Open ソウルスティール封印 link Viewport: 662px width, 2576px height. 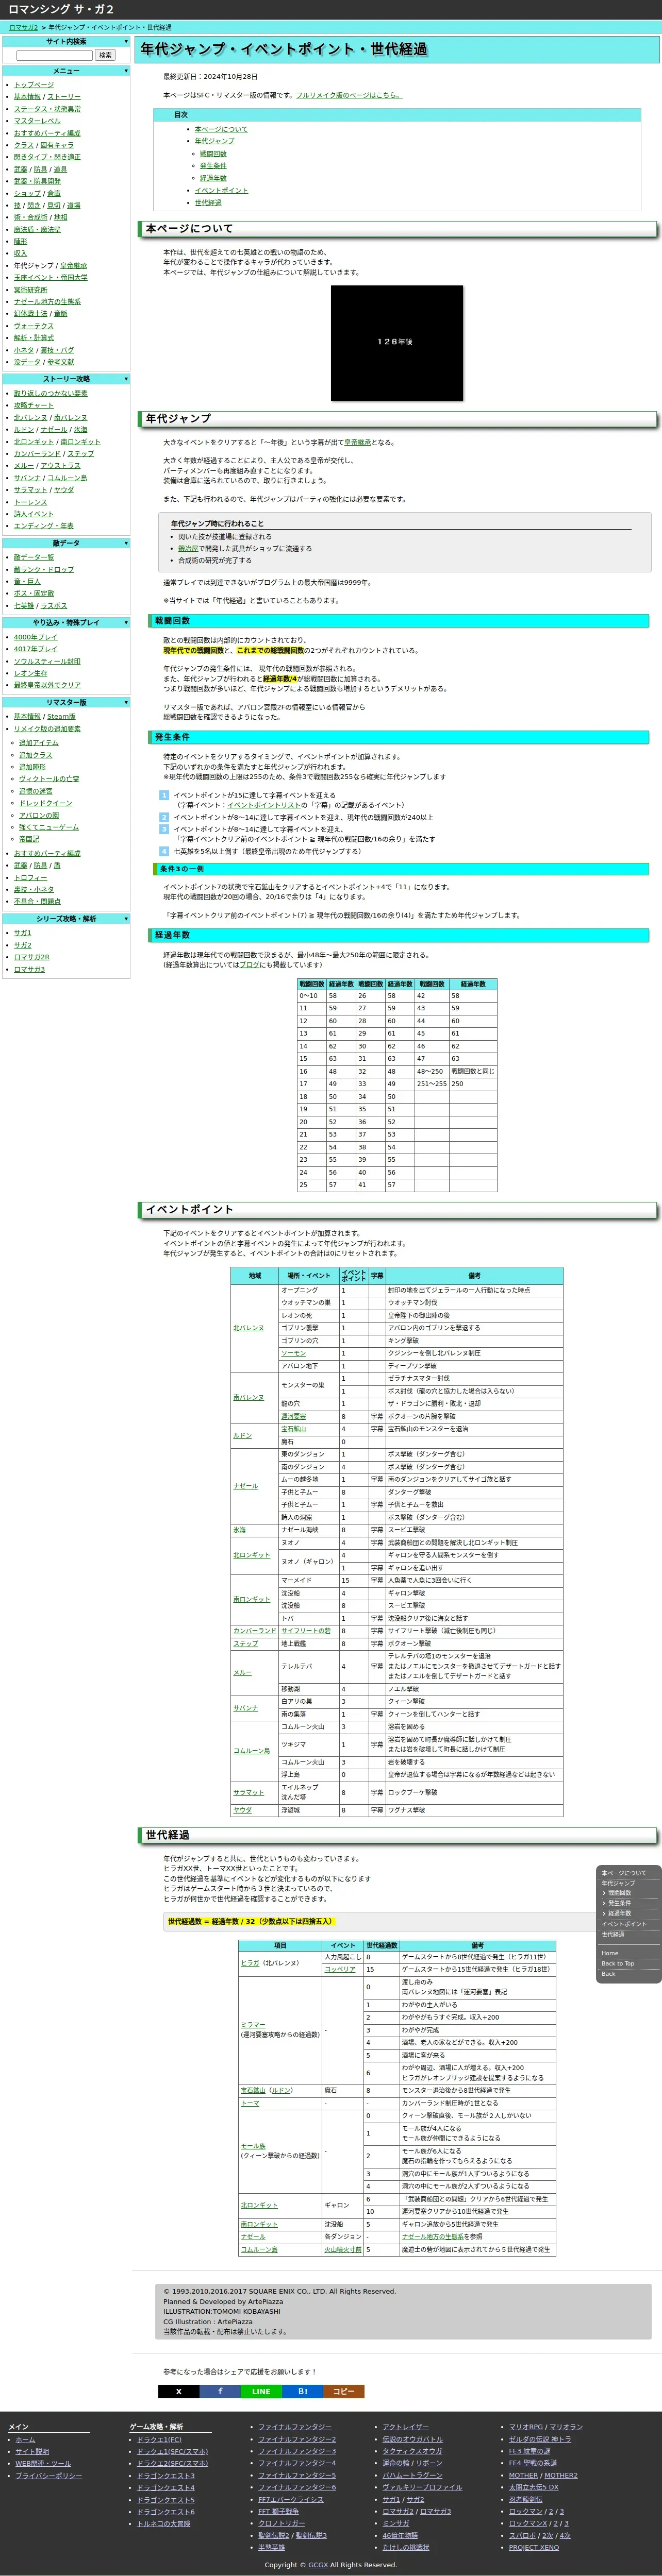47,661
